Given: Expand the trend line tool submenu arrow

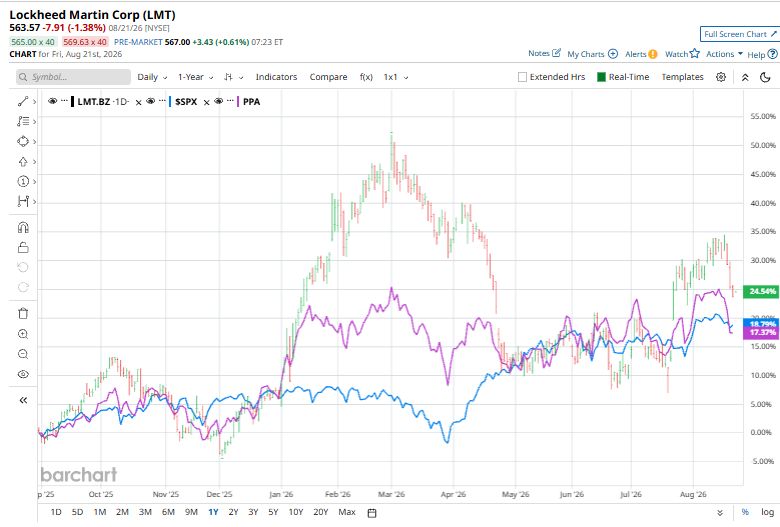Looking at the screenshot, I should (x=34, y=102).
